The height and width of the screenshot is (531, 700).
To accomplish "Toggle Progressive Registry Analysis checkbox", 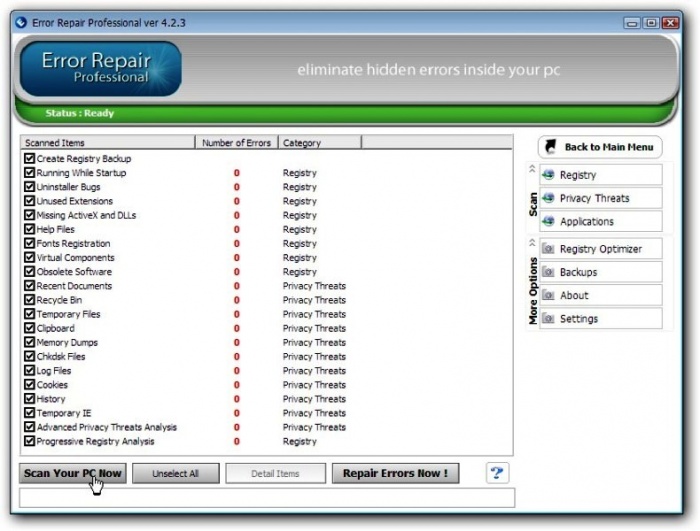I will tap(29, 441).
